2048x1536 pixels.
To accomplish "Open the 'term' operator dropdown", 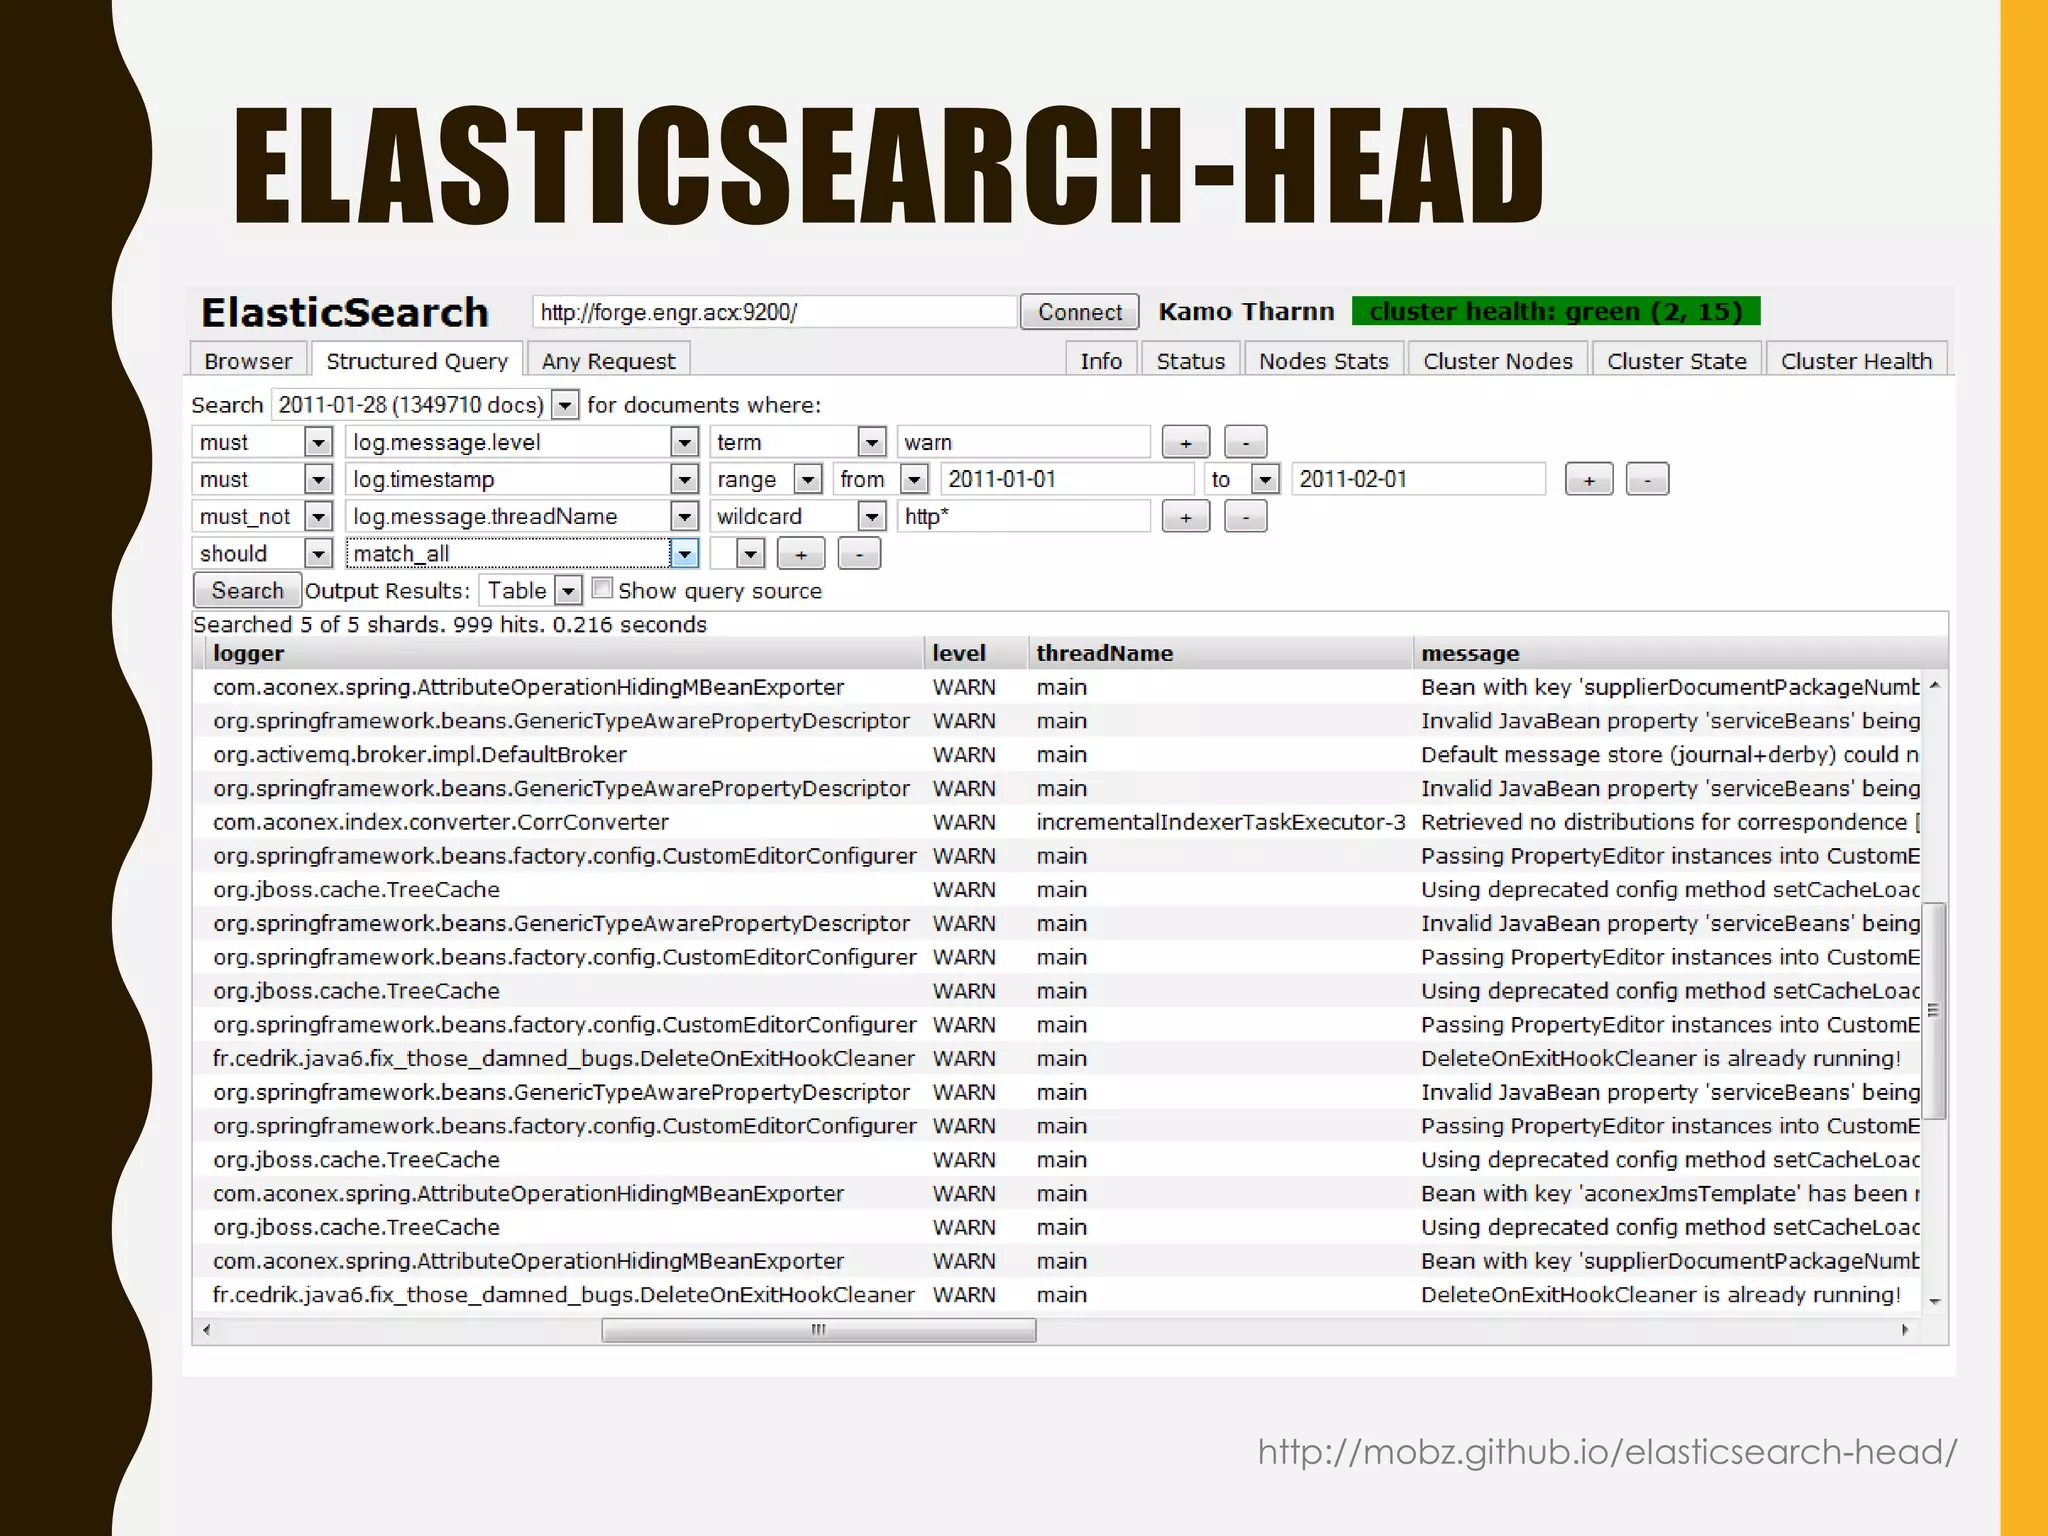I will click(x=872, y=442).
